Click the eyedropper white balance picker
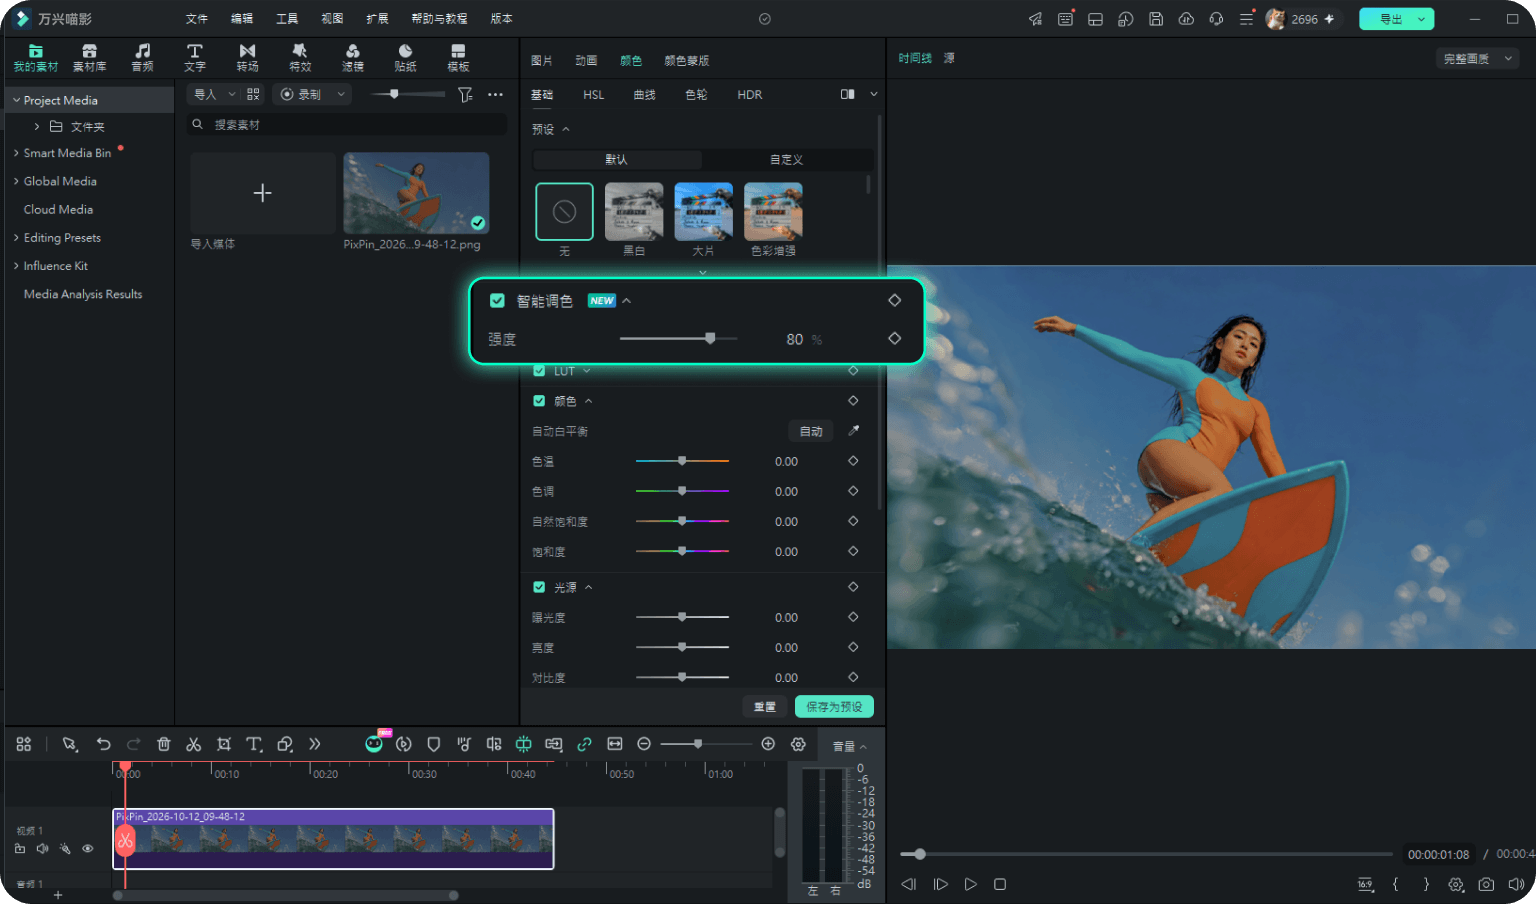The height and width of the screenshot is (904, 1536). click(853, 431)
